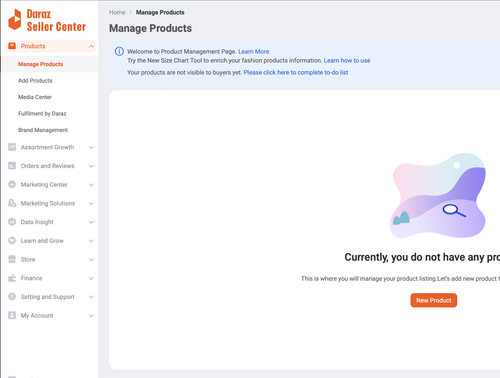
Task: Click the Data Insight sidebar icon
Action: coord(12,222)
